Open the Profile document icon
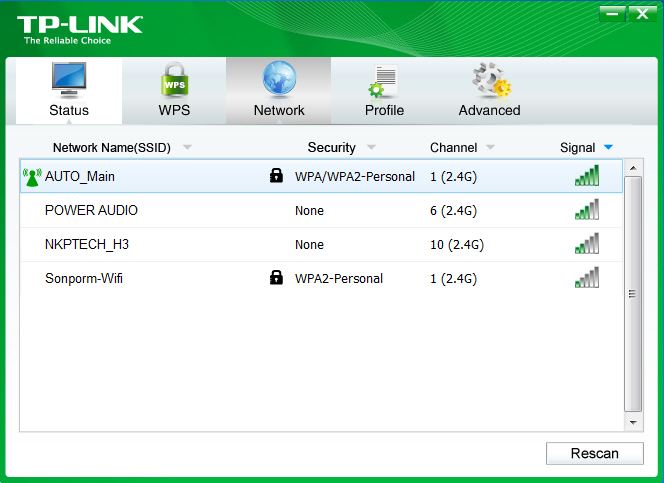Screen dimensions: 664x483 pos(383,81)
